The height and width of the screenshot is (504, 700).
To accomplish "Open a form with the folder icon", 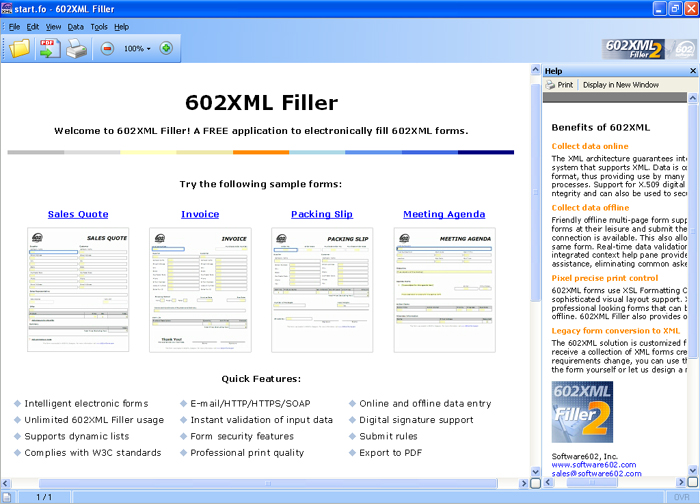I will (x=19, y=48).
